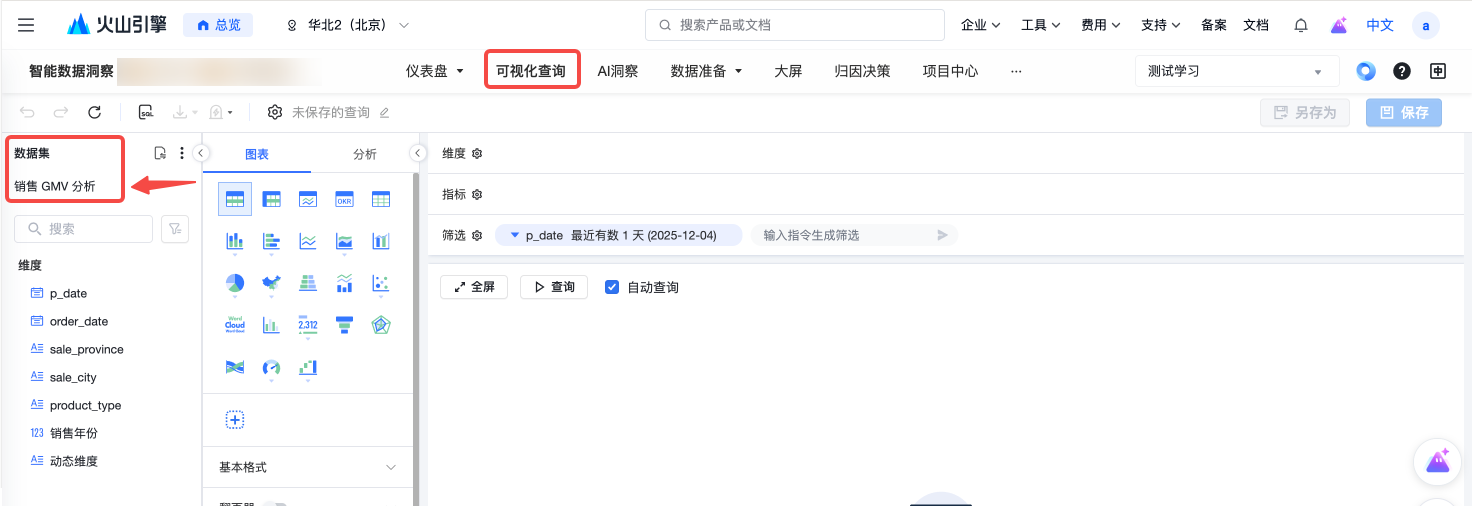Screen dimensions: 1472x506
Task: Open the 数据准备 menu
Action: 706,71
